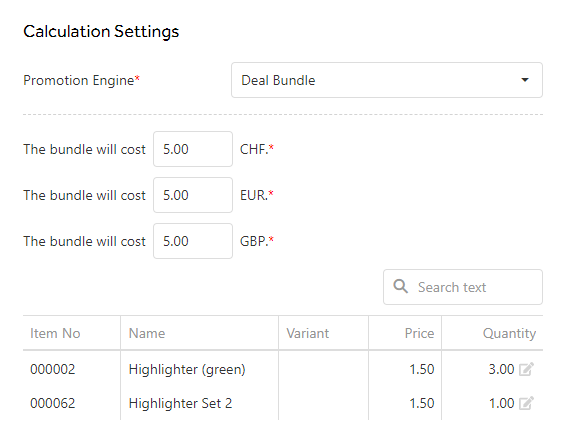Edit quantity for Highlighter (green)
Screen dimensions: 579x438
point(526,369)
